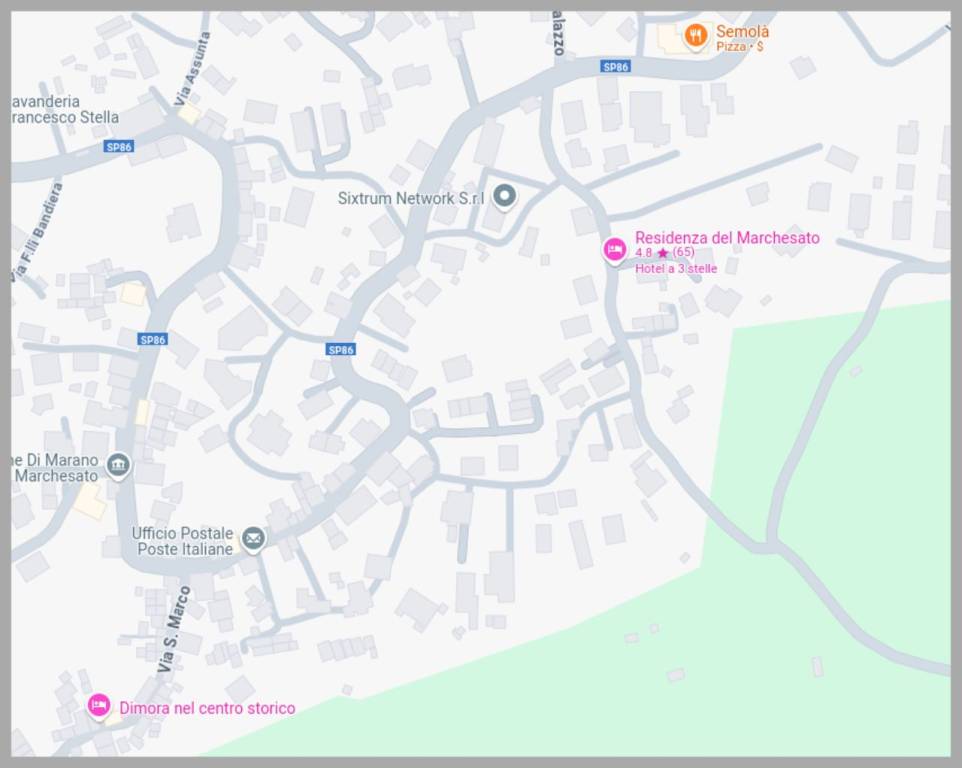This screenshot has height=768, width=962.
Task: Open the Residenza del Marchesato name label
Action: 727,238
